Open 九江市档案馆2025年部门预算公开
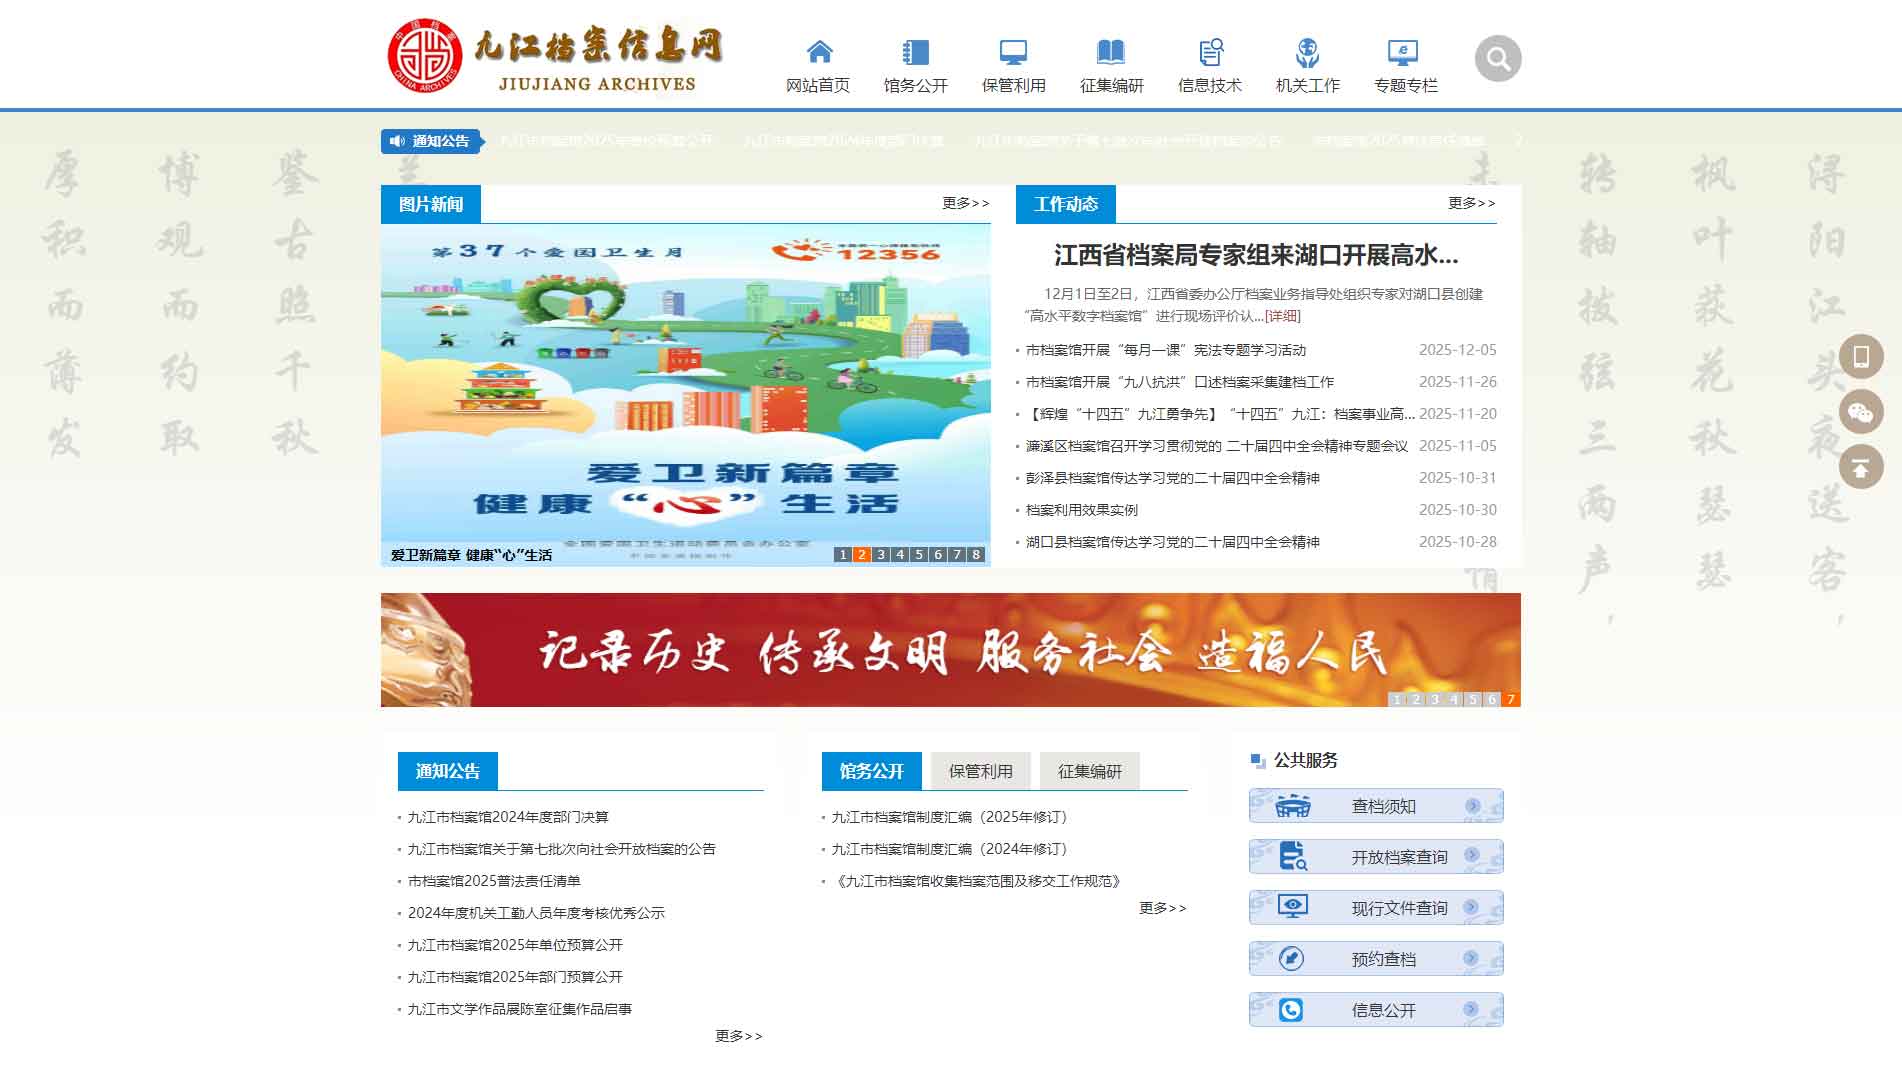 pyautogui.click(x=515, y=977)
